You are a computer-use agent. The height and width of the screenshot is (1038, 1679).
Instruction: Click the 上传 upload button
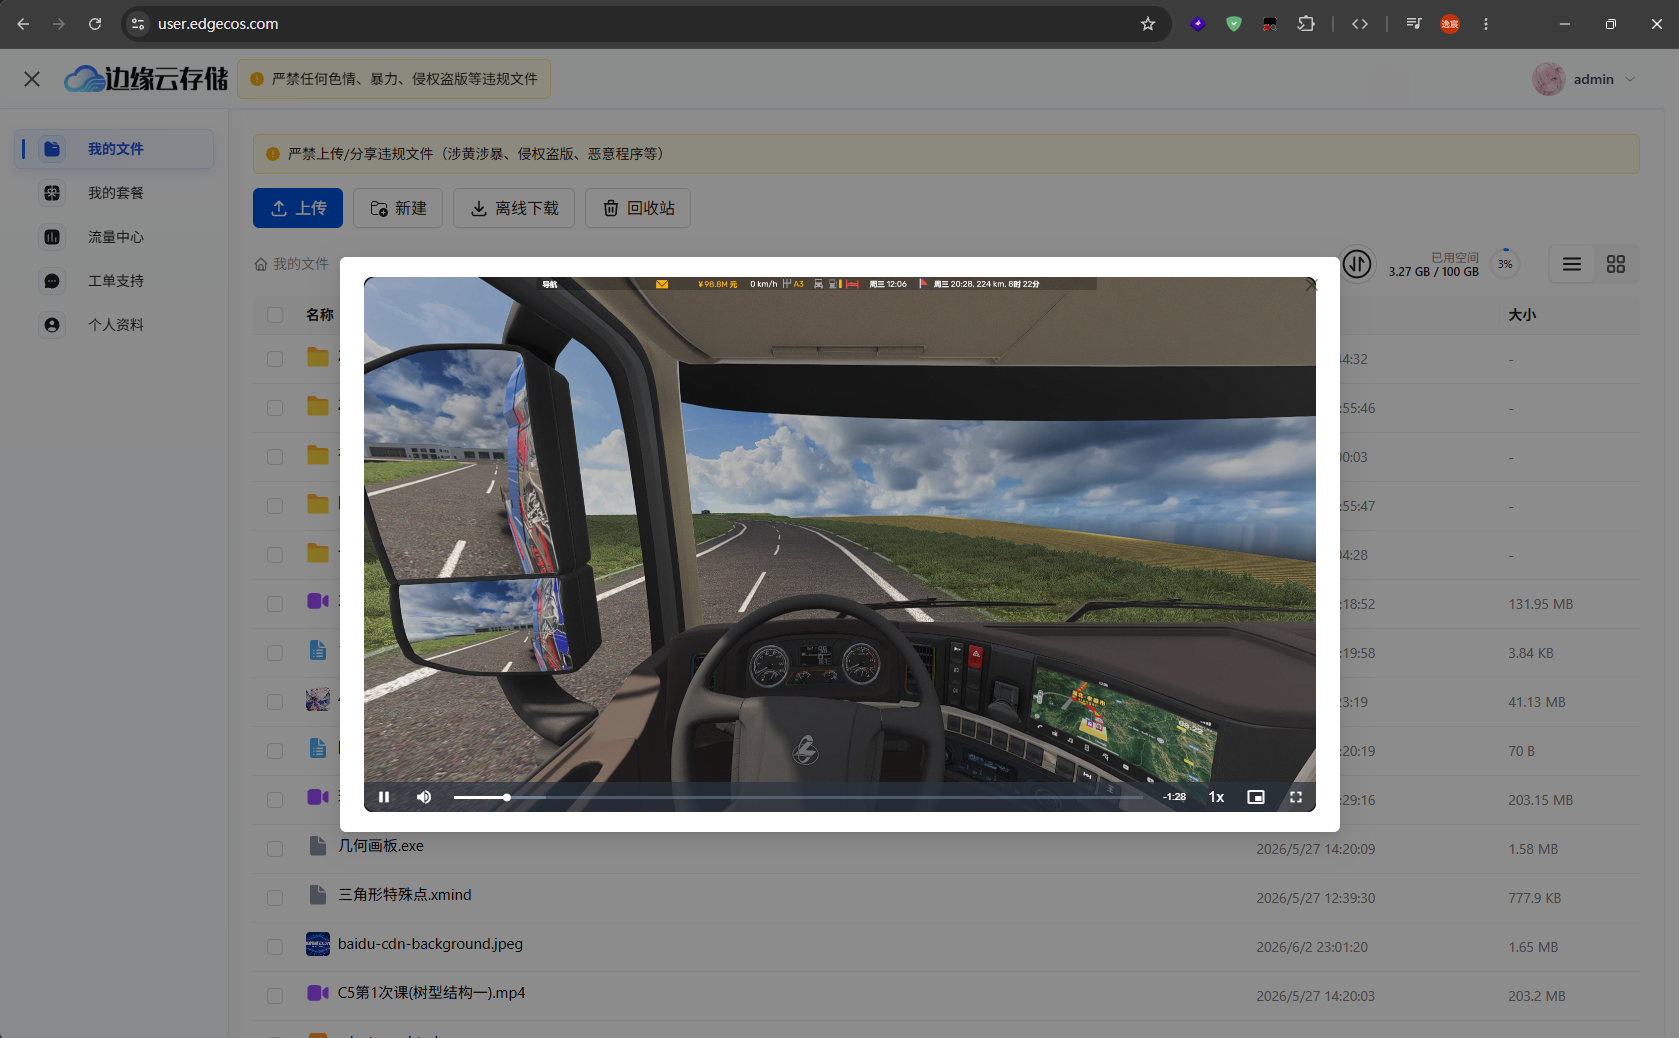point(298,208)
